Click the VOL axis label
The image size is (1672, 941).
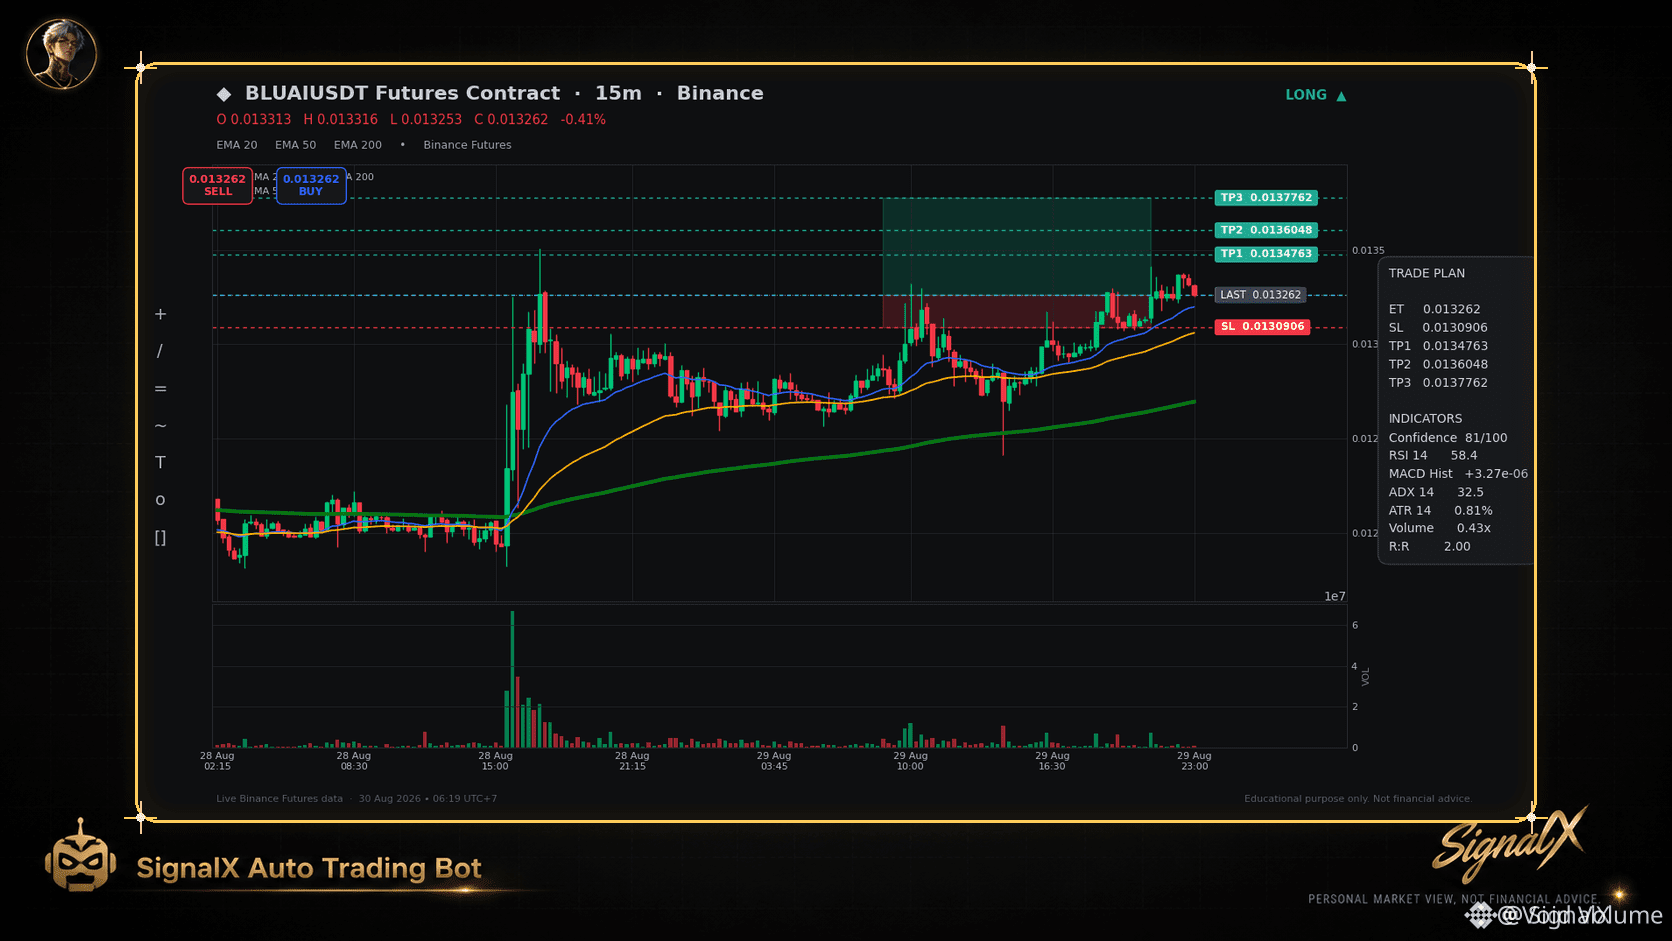coord(1365,677)
